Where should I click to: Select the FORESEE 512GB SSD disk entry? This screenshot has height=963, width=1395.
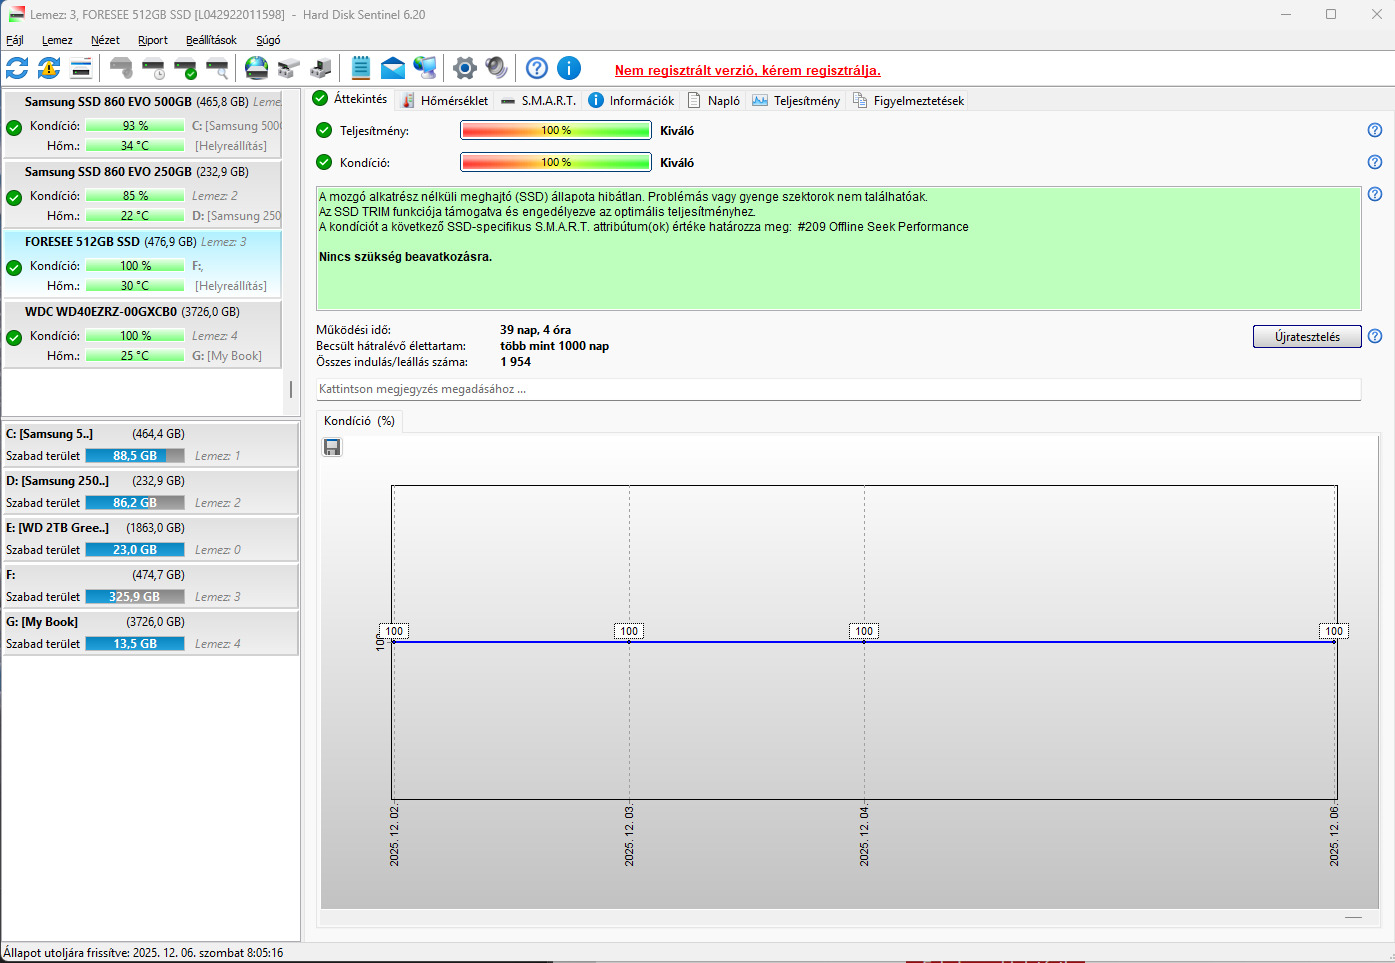[143, 264]
